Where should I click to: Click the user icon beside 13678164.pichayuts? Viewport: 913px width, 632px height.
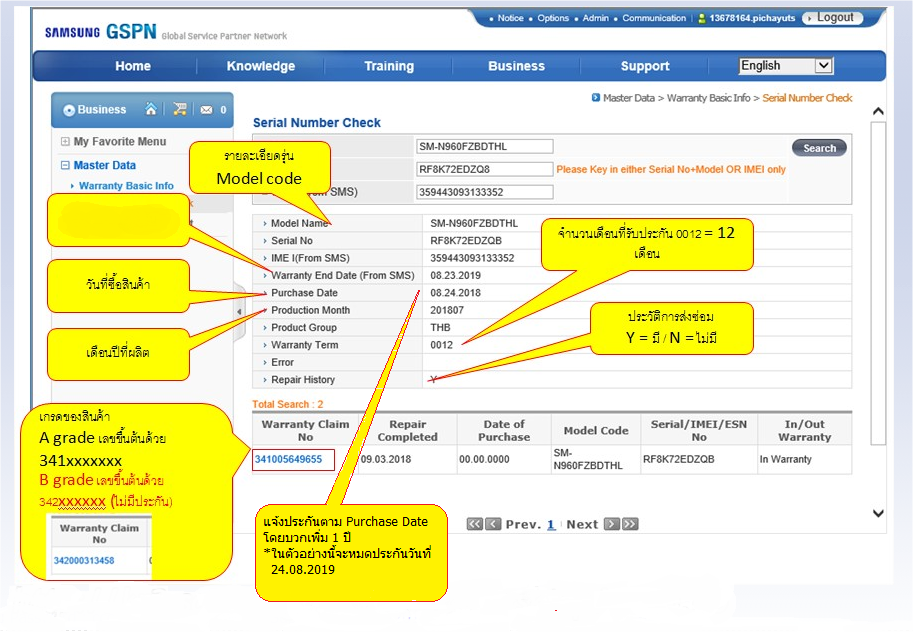[702, 18]
